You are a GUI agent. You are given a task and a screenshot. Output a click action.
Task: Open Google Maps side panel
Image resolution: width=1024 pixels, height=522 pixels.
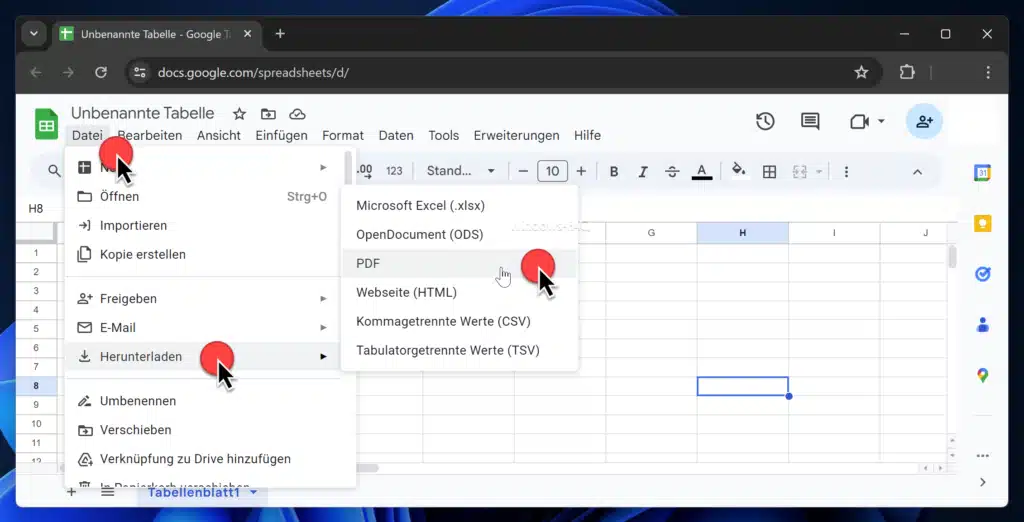982,376
